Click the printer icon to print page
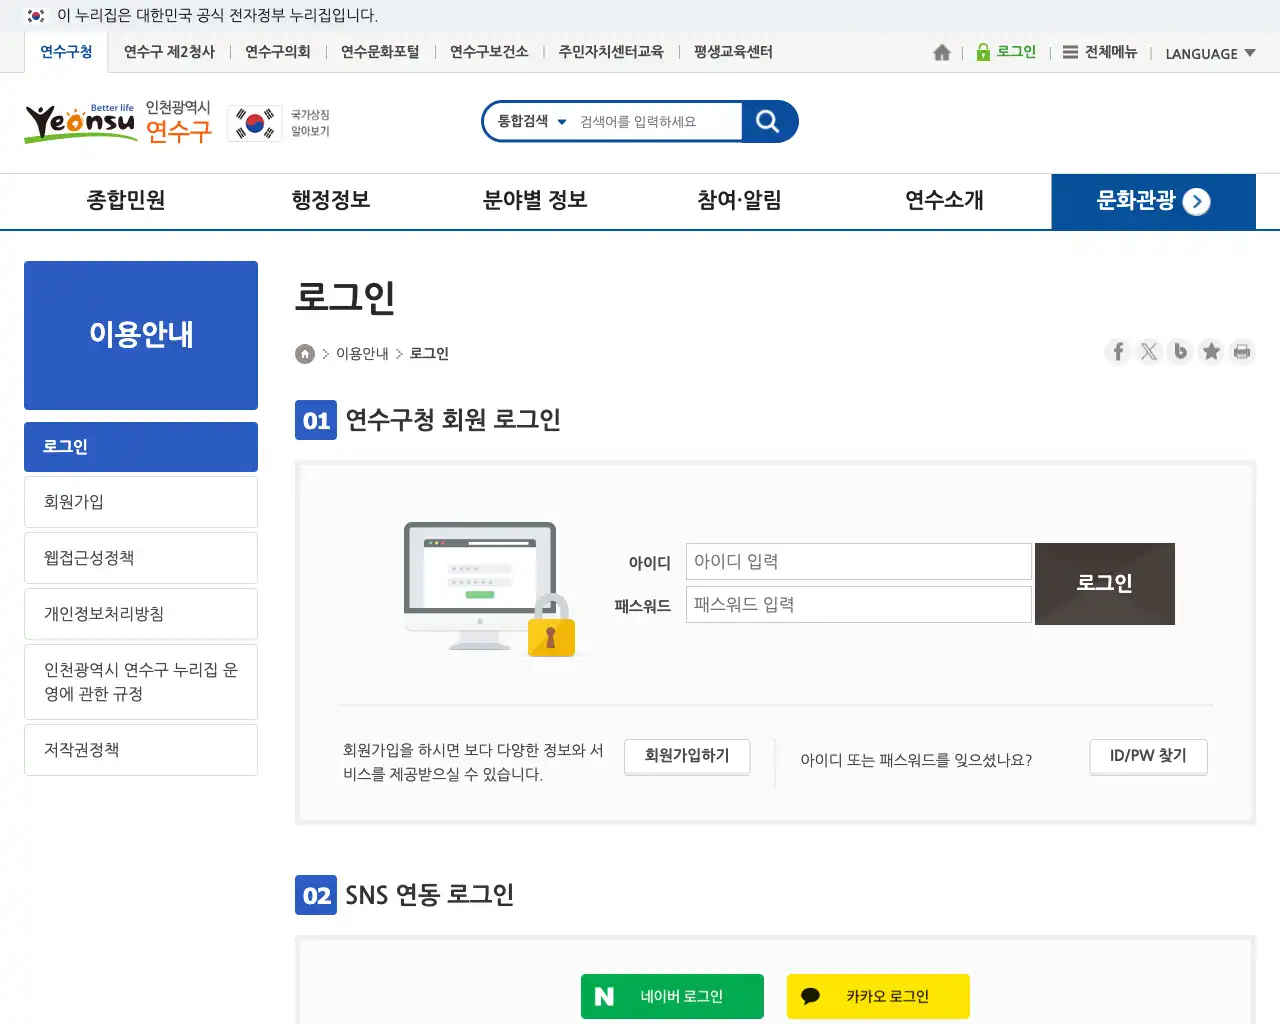This screenshot has width=1280, height=1024. 1242,352
